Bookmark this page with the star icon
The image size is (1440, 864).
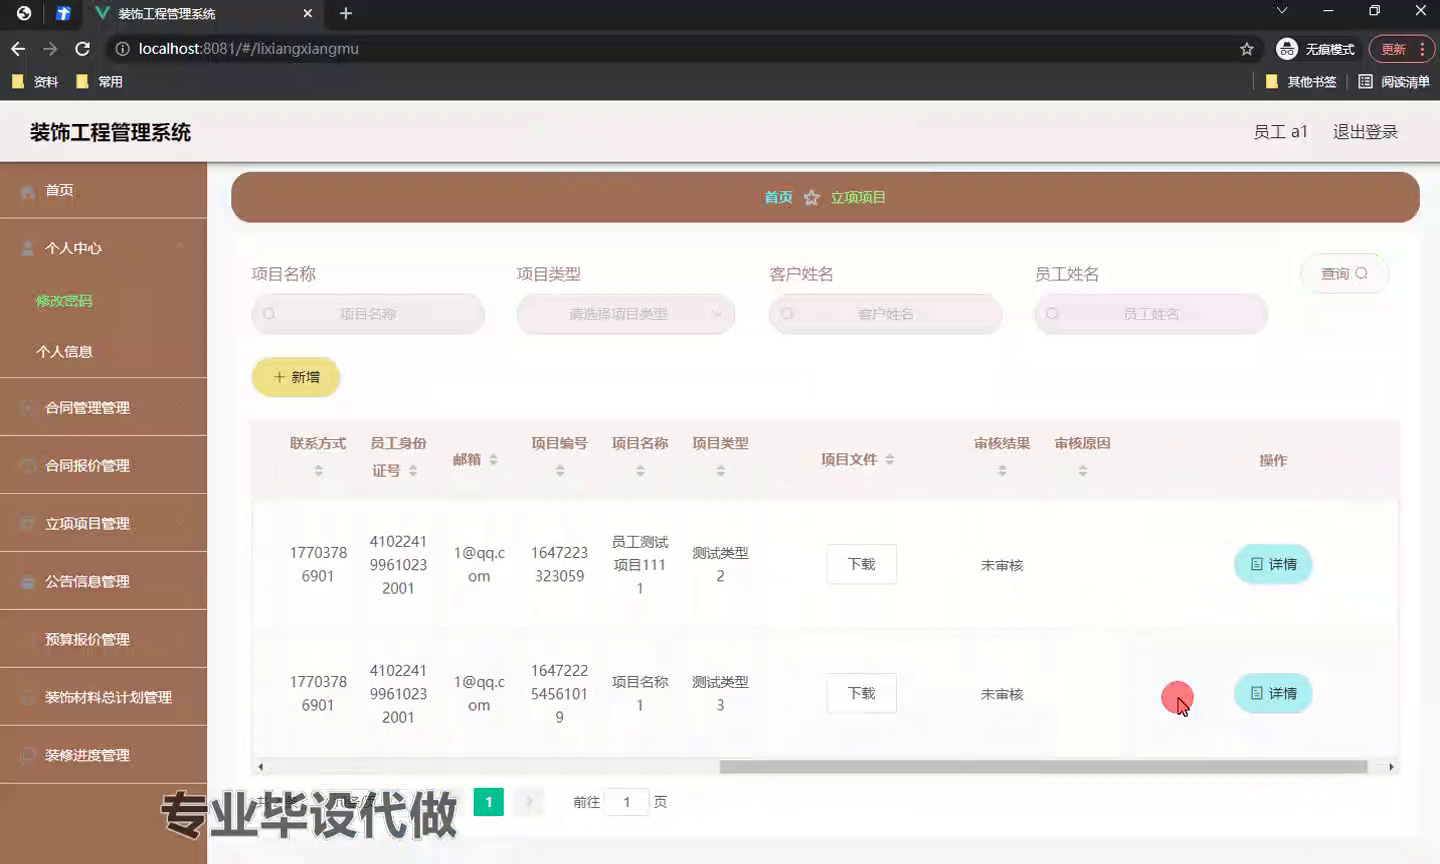point(1246,49)
